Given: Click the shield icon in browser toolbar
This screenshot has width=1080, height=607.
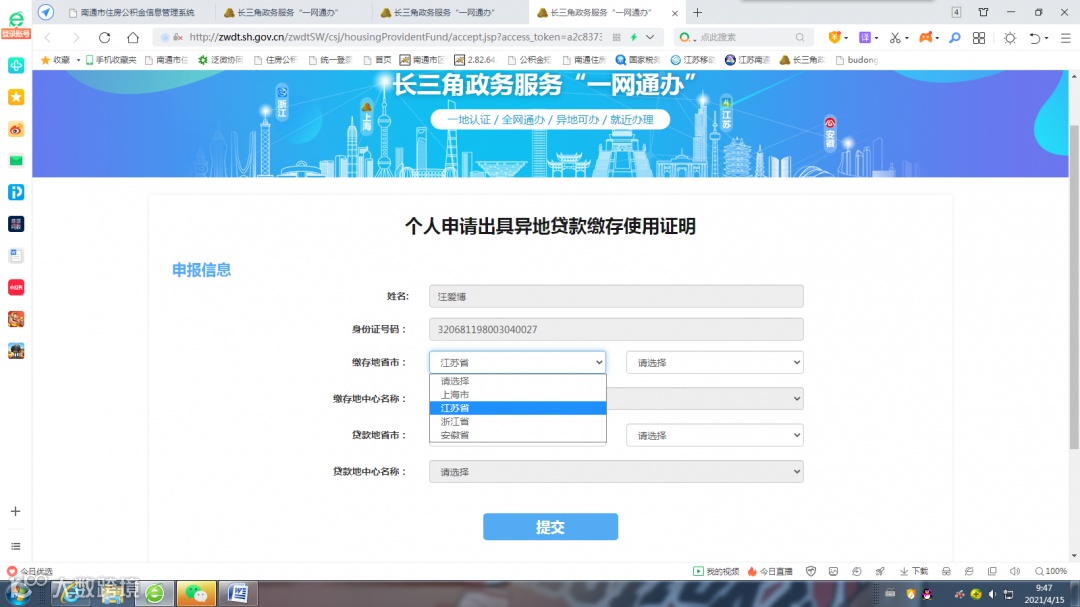Looking at the screenshot, I should point(834,37).
